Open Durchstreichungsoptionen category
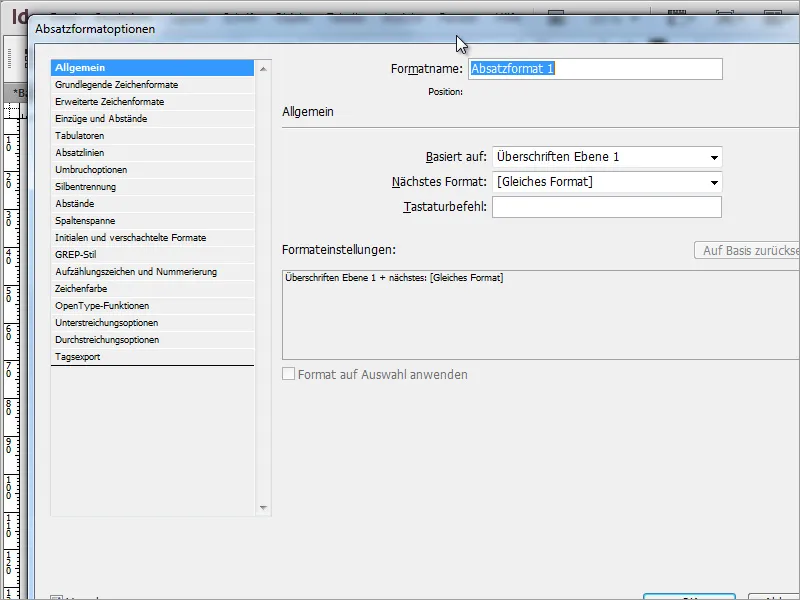800x600 pixels. tap(152, 340)
